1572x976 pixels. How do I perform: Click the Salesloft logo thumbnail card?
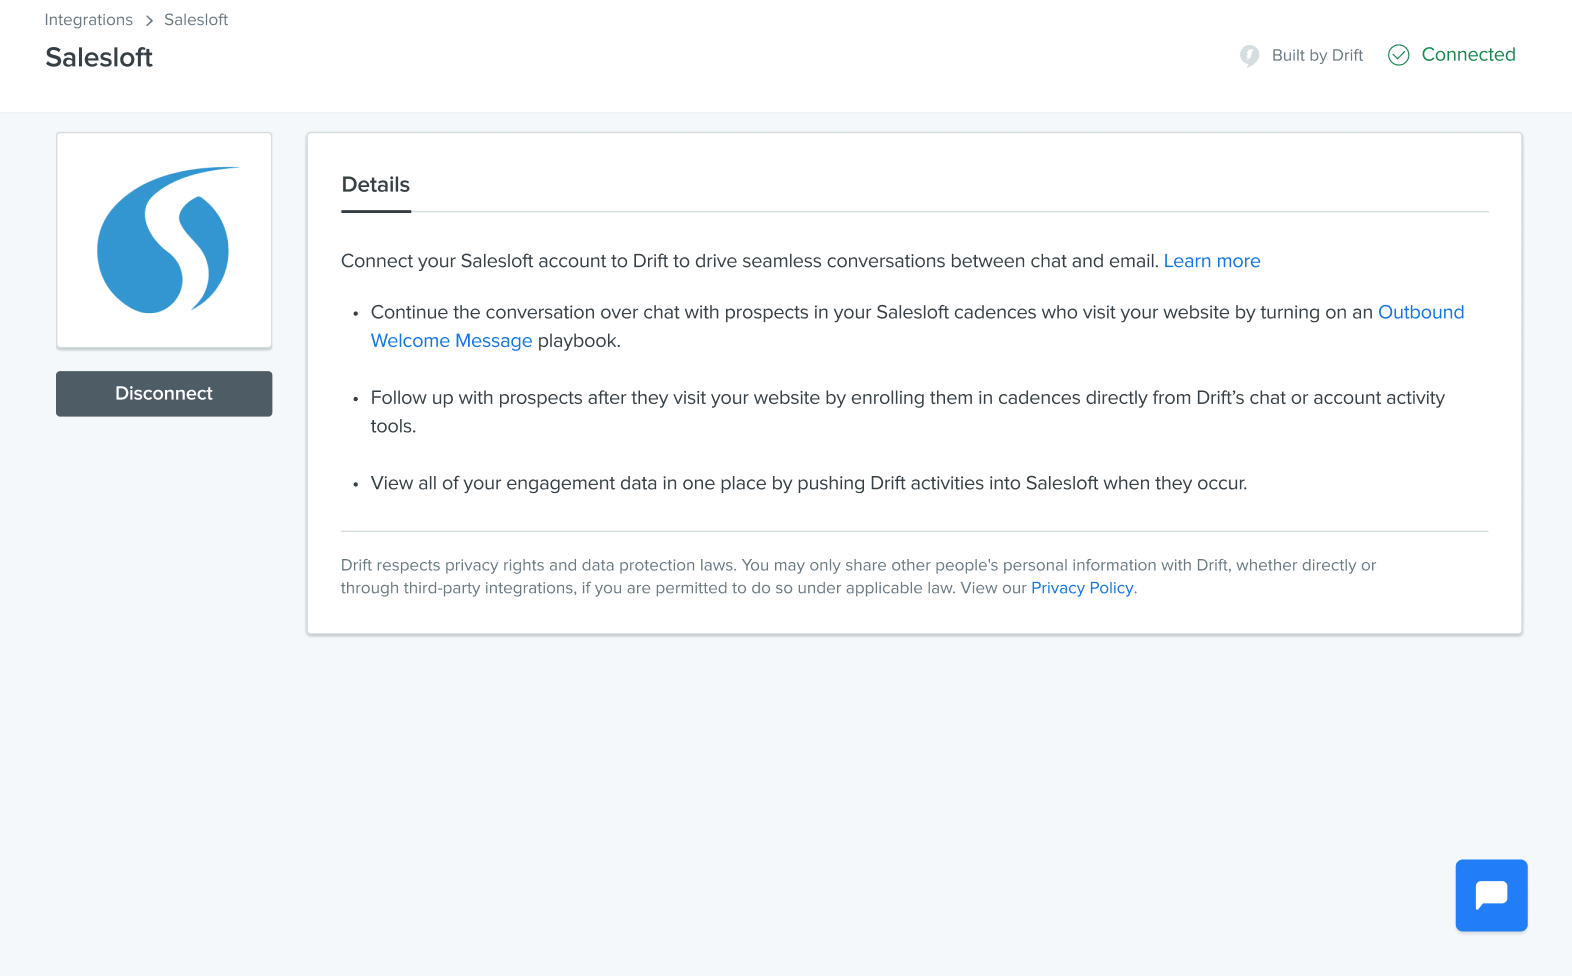(163, 240)
